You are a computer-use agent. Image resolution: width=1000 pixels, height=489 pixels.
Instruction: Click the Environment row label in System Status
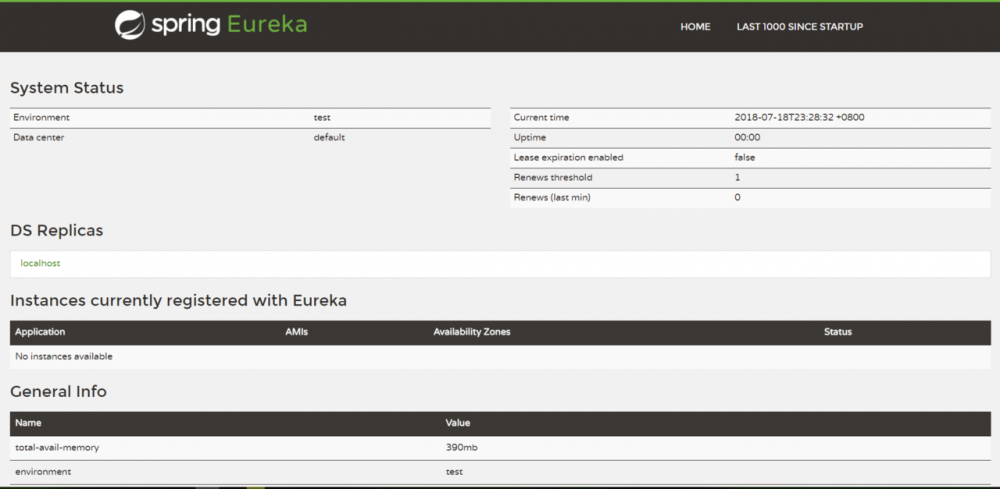click(x=41, y=118)
